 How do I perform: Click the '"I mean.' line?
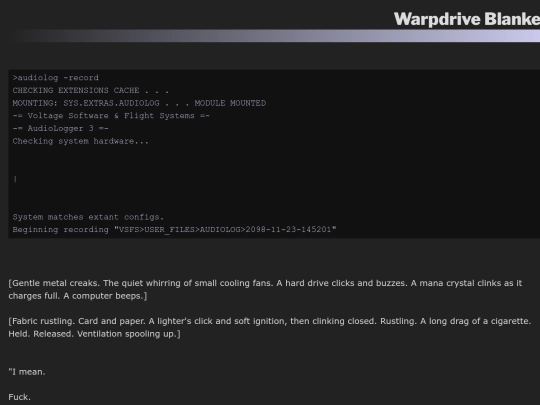tap(27, 372)
